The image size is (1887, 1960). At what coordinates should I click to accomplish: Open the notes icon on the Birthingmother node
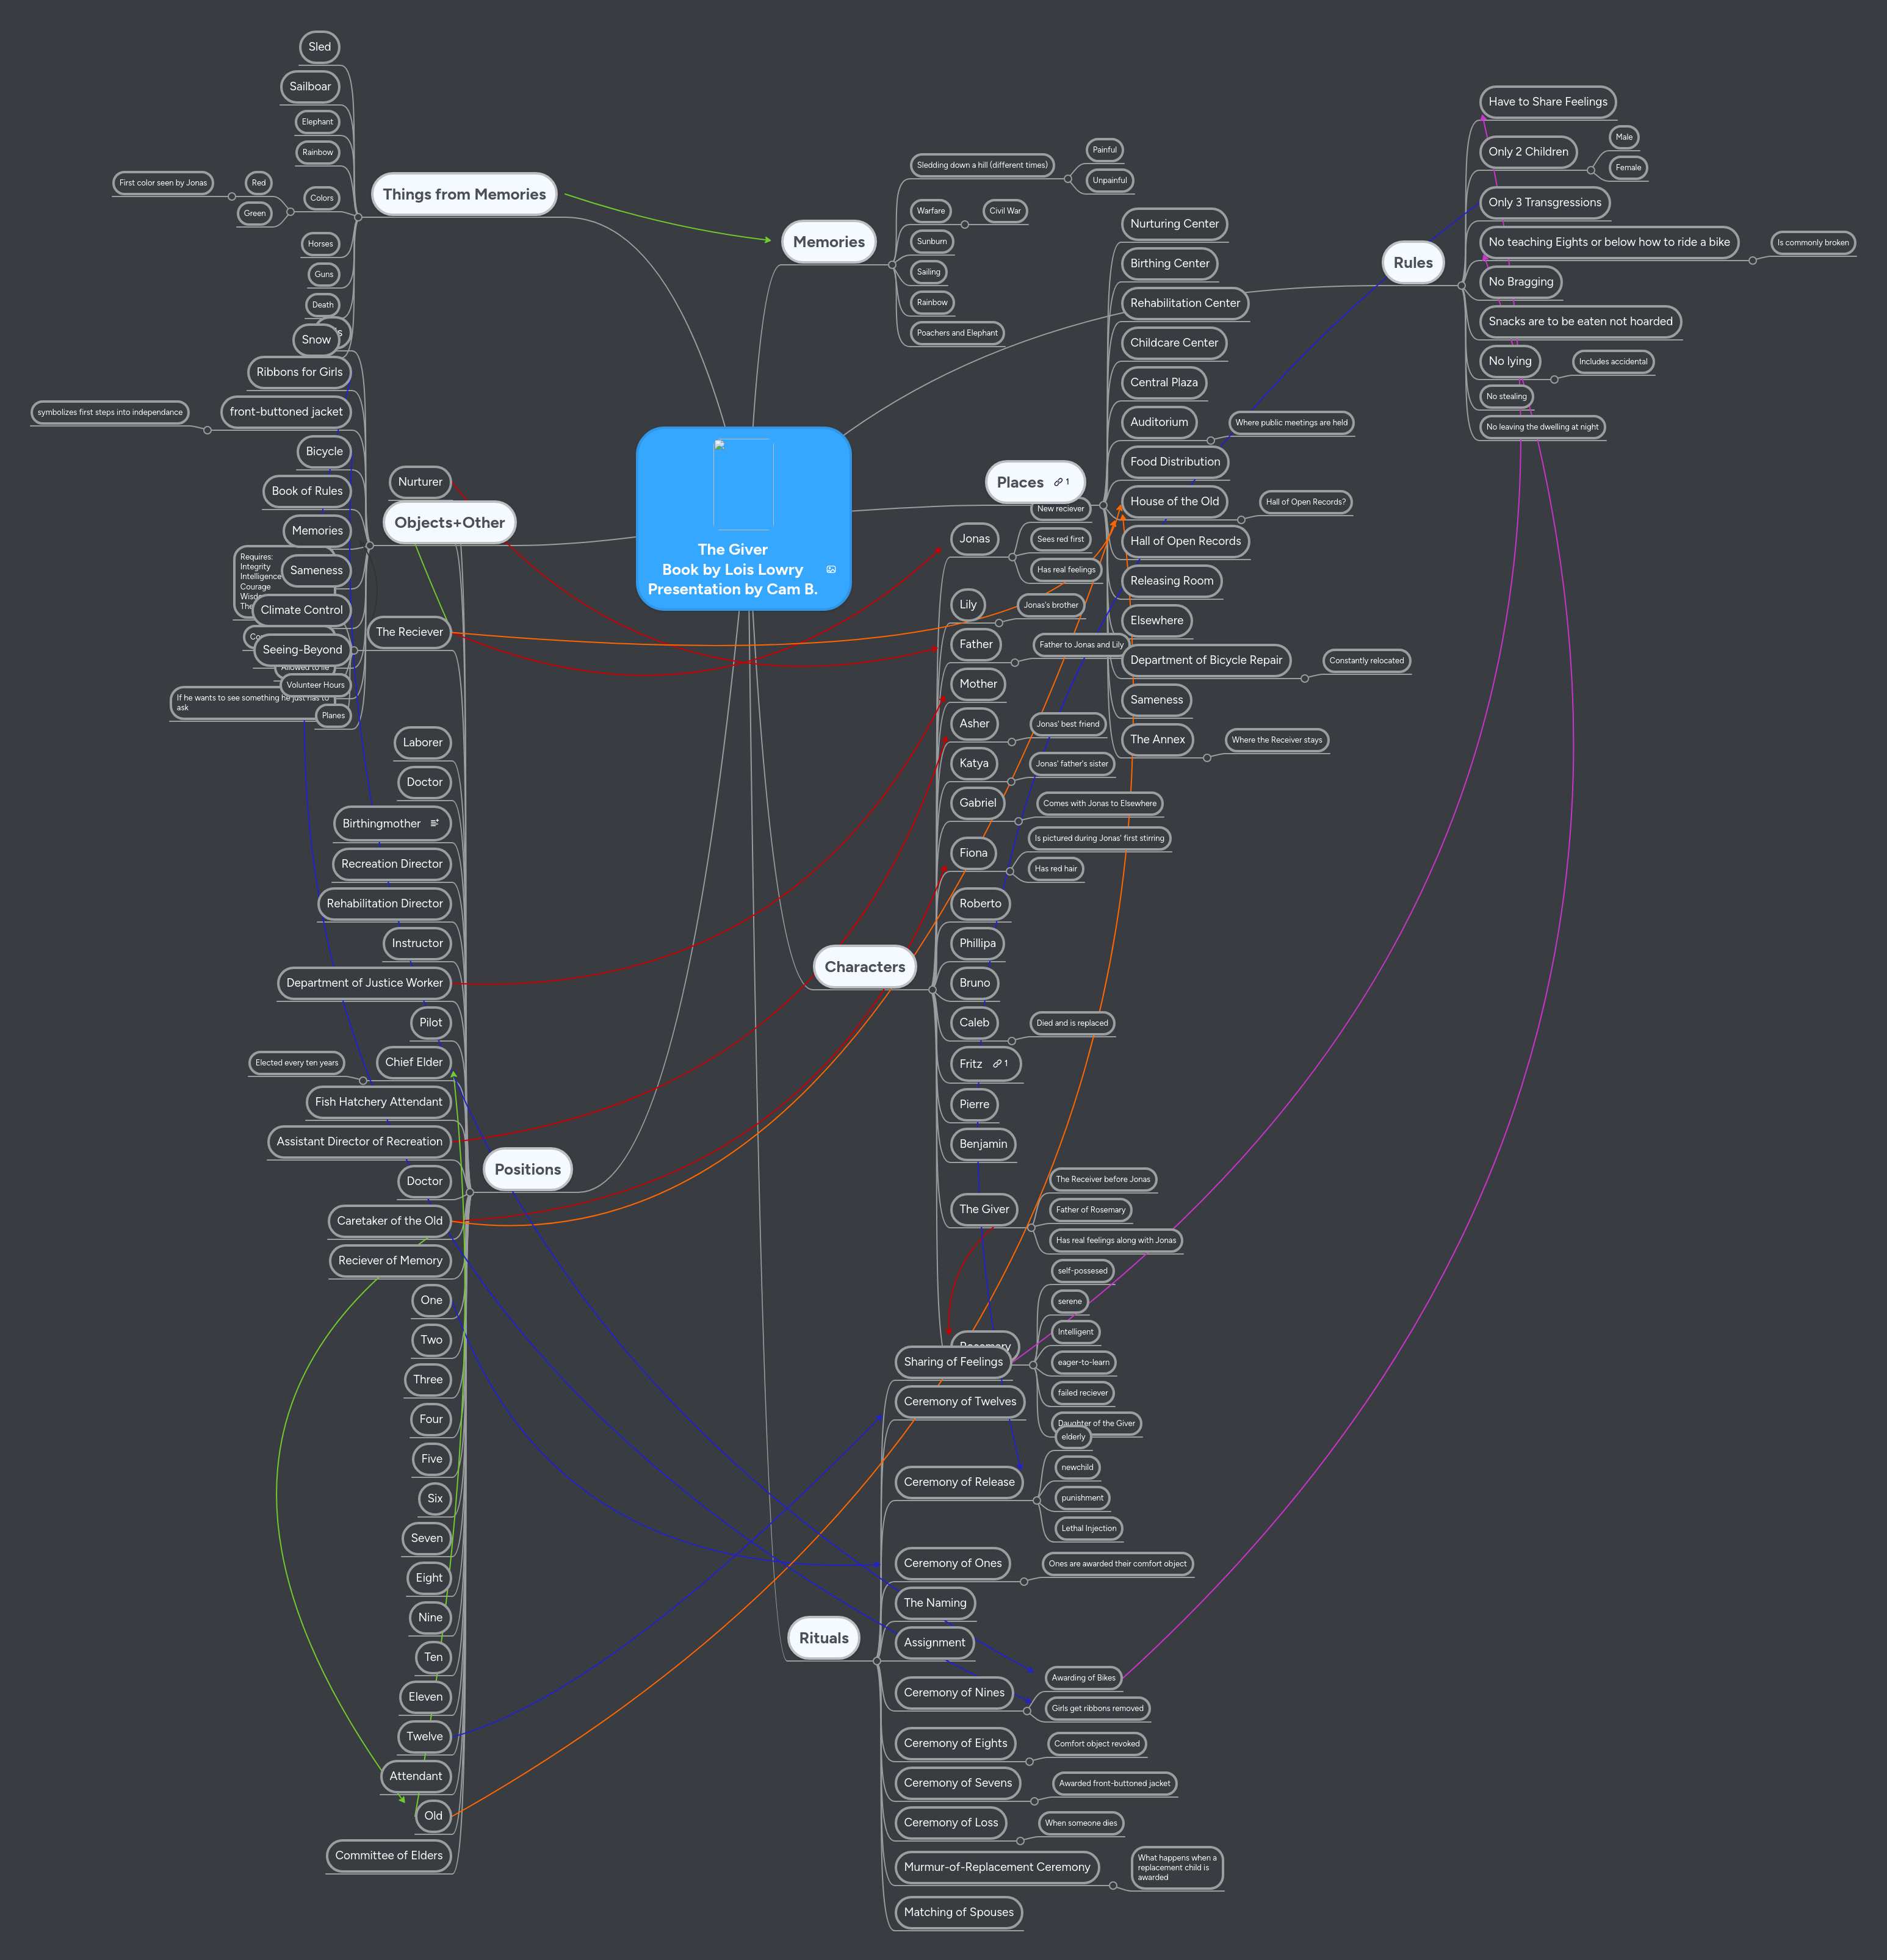pyautogui.click(x=435, y=823)
